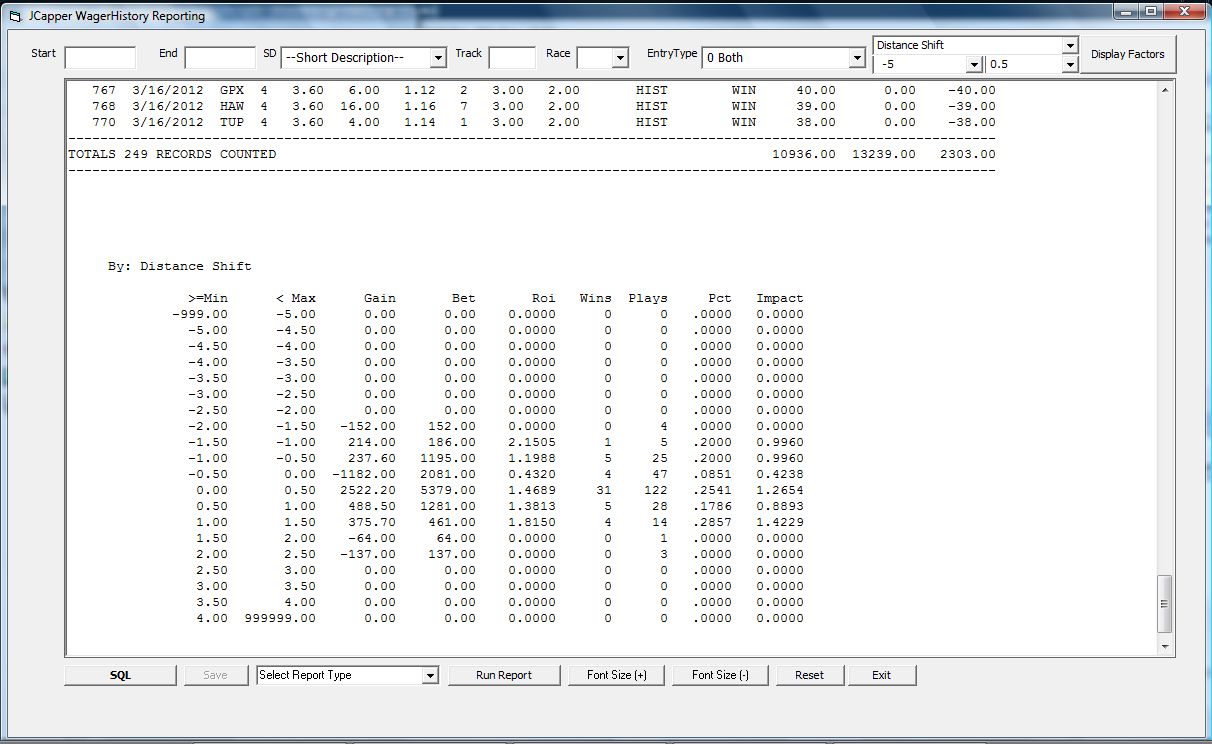Click the track code TUP in row 770
This screenshot has height=744, width=1212.
(232, 122)
